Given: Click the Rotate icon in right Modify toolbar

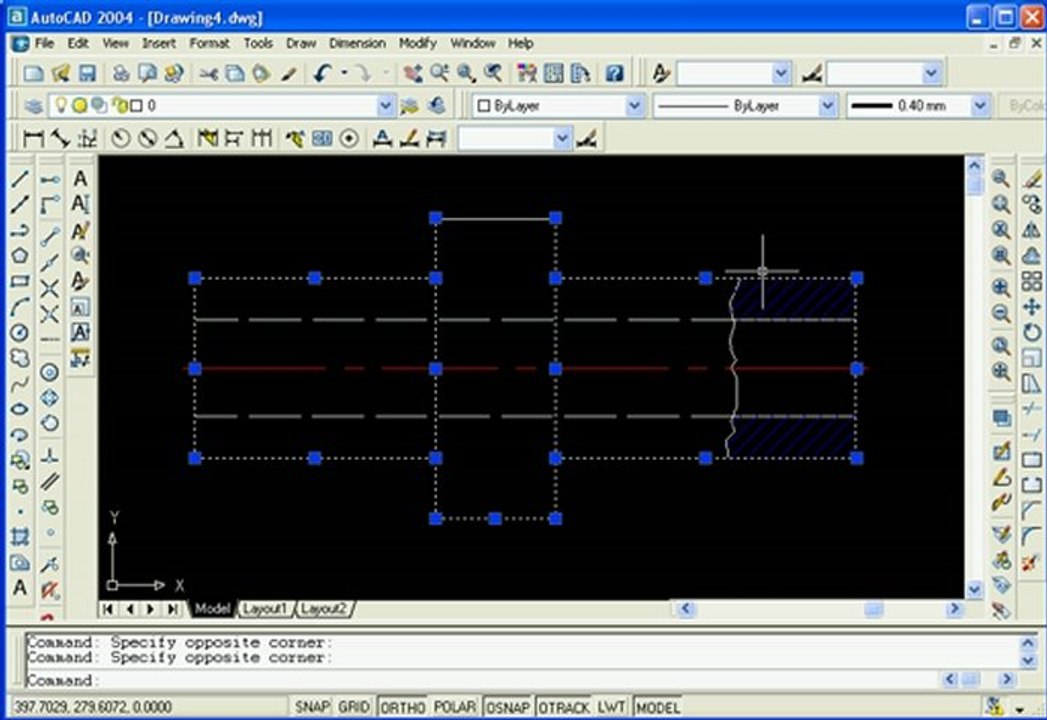Looking at the screenshot, I should [x=1032, y=332].
